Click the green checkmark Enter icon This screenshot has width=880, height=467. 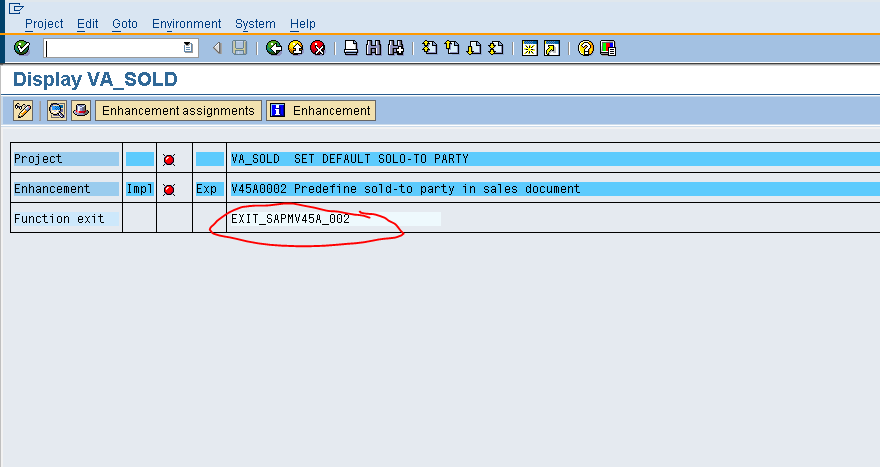22,48
